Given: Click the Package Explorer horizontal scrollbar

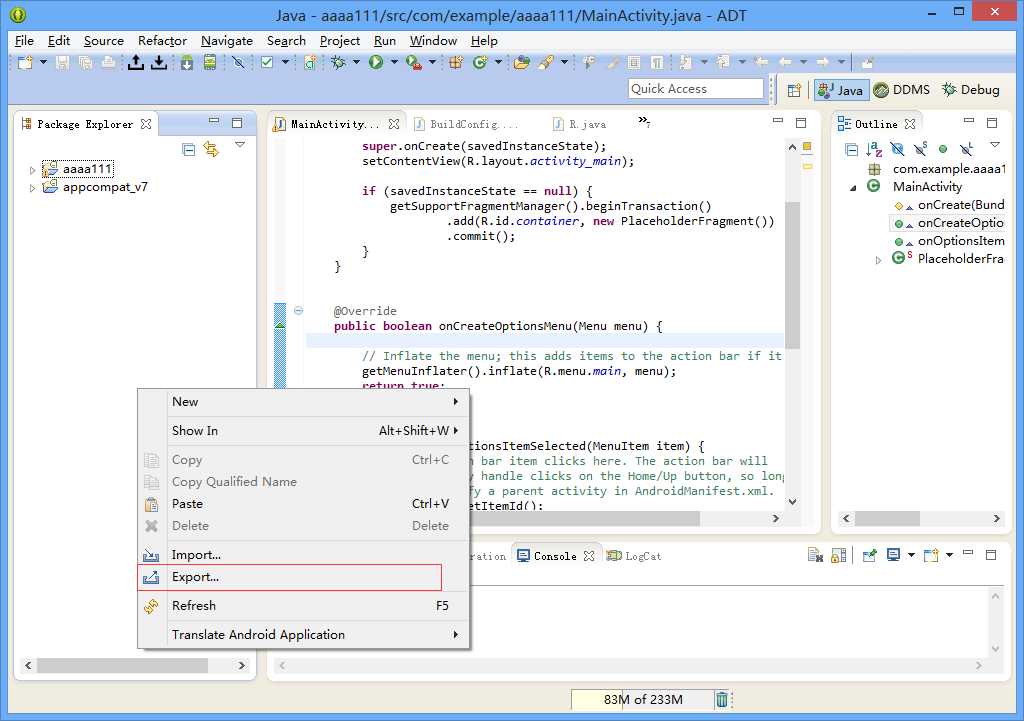Looking at the screenshot, I should tap(122, 665).
